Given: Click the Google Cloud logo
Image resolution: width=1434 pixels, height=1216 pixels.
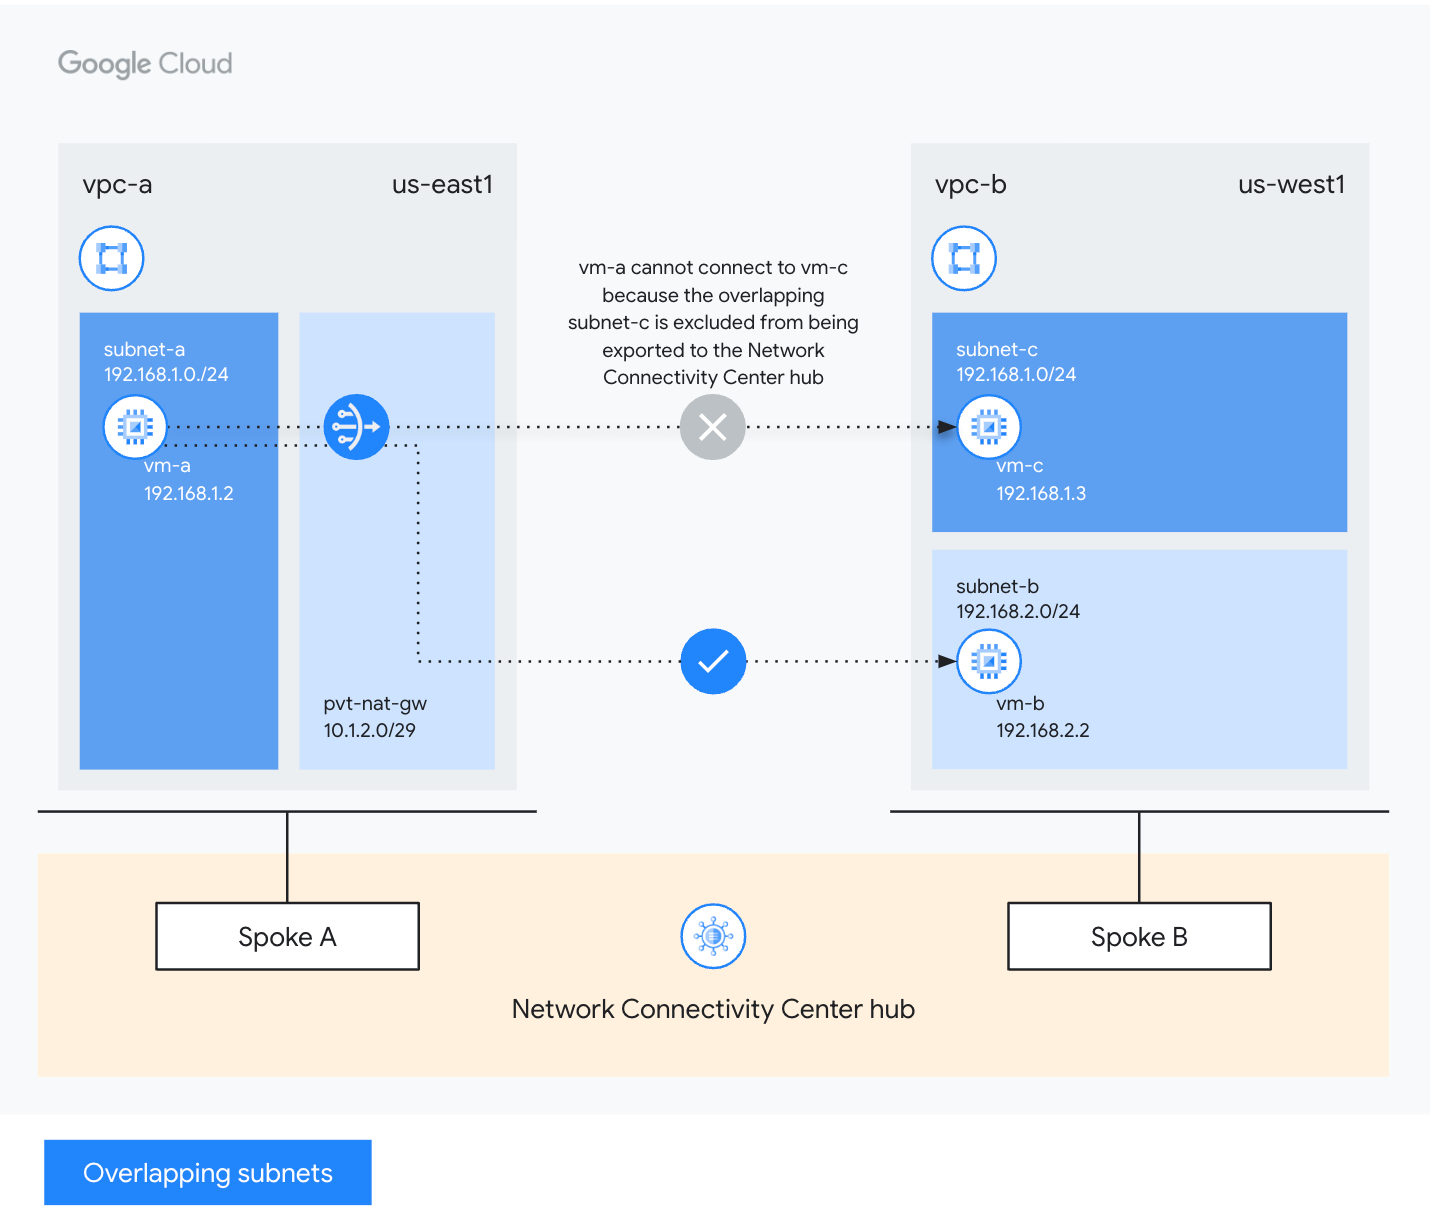Looking at the screenshot, I should 145,64.
